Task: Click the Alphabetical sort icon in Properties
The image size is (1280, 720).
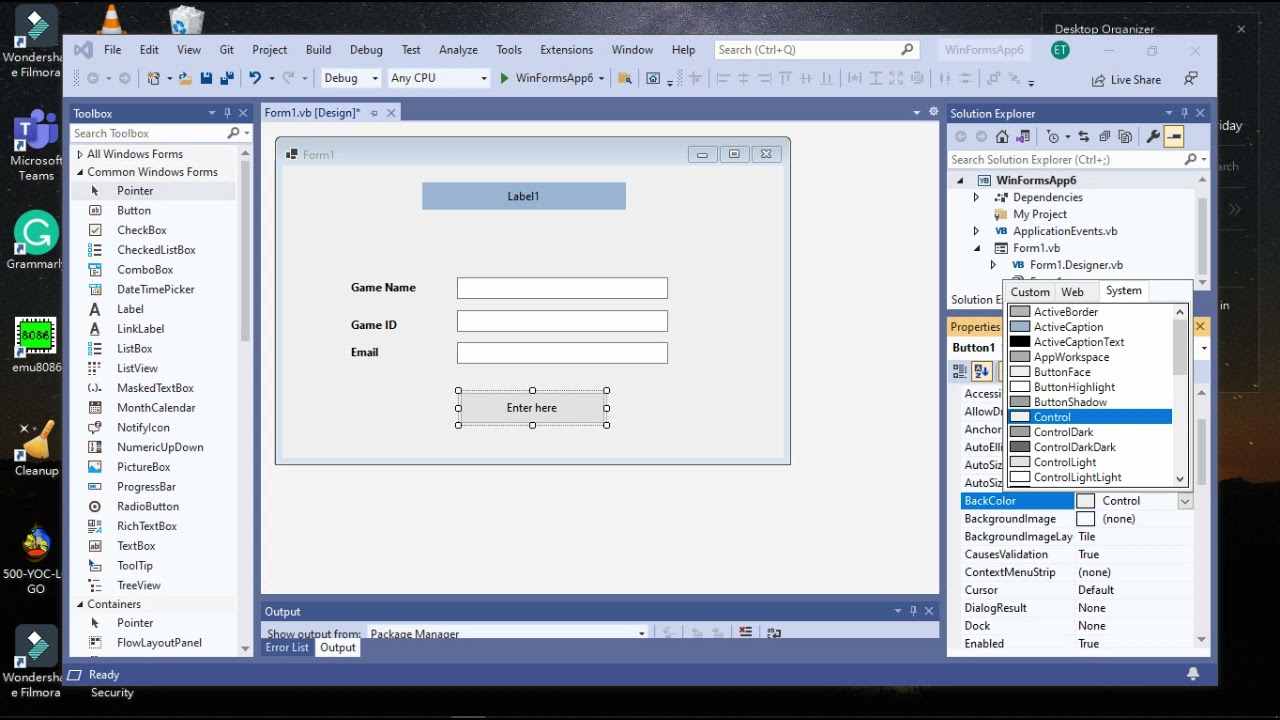Action: 981,371
